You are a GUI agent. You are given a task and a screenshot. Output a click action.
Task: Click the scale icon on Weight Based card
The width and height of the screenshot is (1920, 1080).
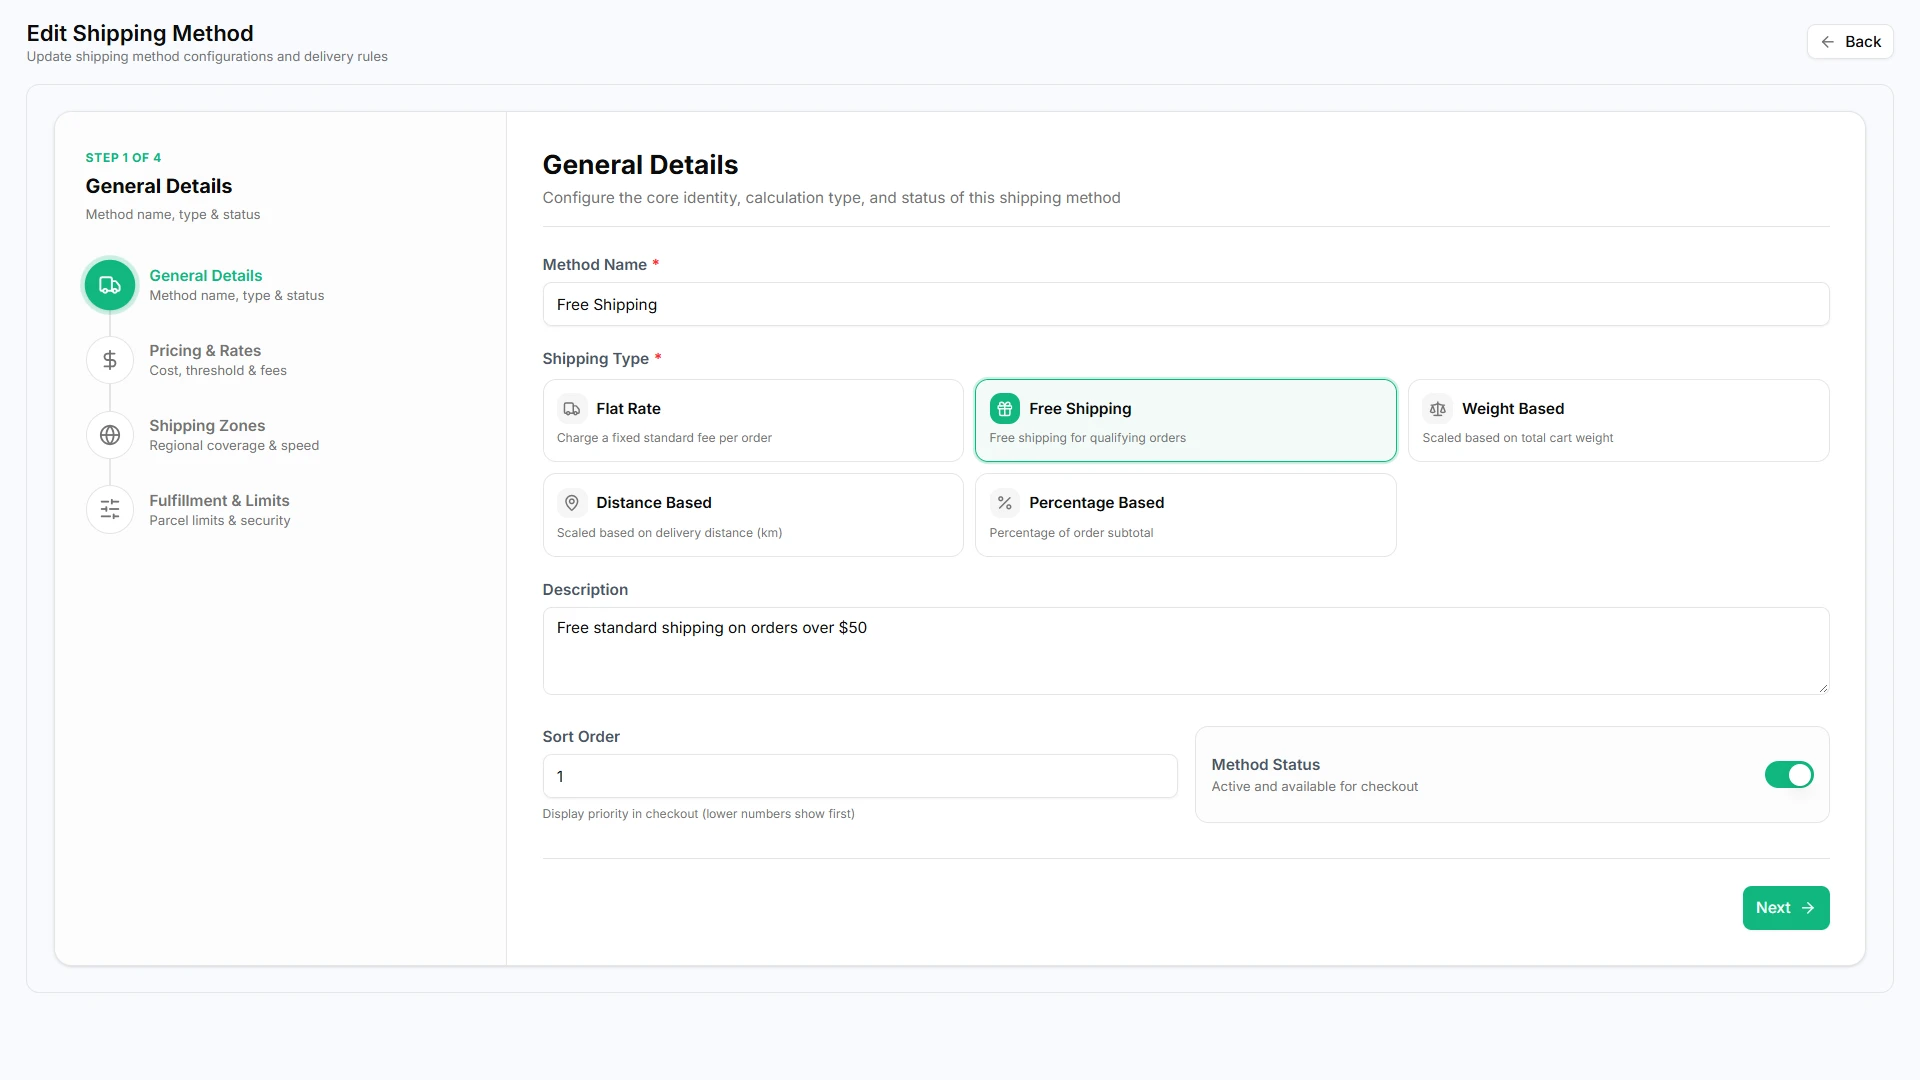coord(1438,409)
